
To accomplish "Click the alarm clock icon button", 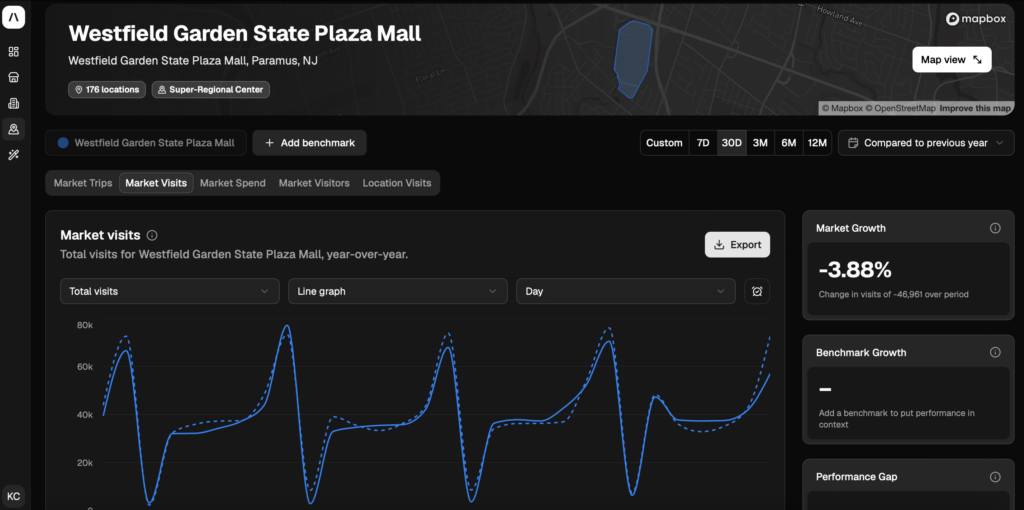I will point(757,291).
